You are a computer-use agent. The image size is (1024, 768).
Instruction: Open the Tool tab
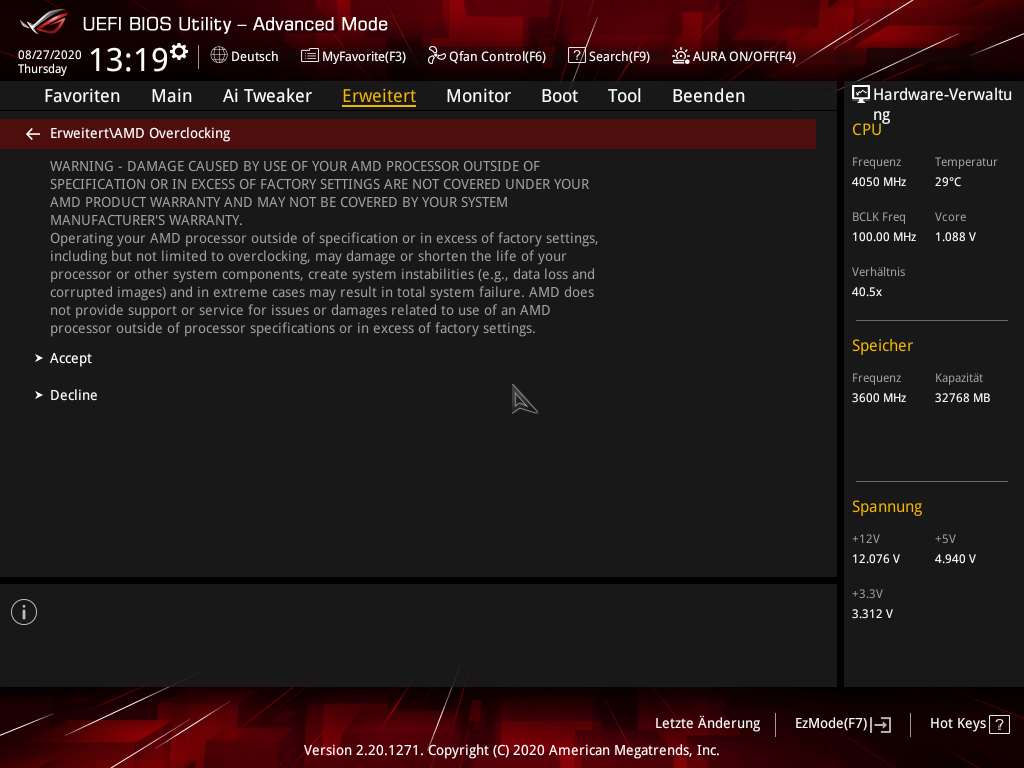(x=624, y=96)
